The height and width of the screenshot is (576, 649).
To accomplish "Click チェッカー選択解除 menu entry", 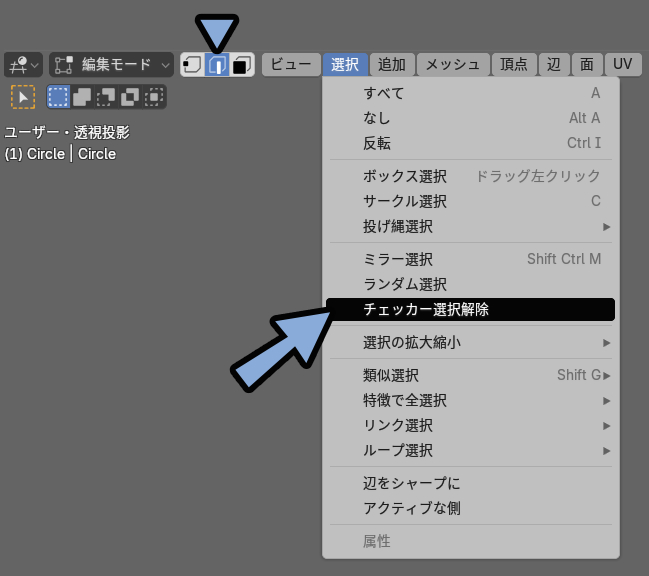I will click(471, 309).
